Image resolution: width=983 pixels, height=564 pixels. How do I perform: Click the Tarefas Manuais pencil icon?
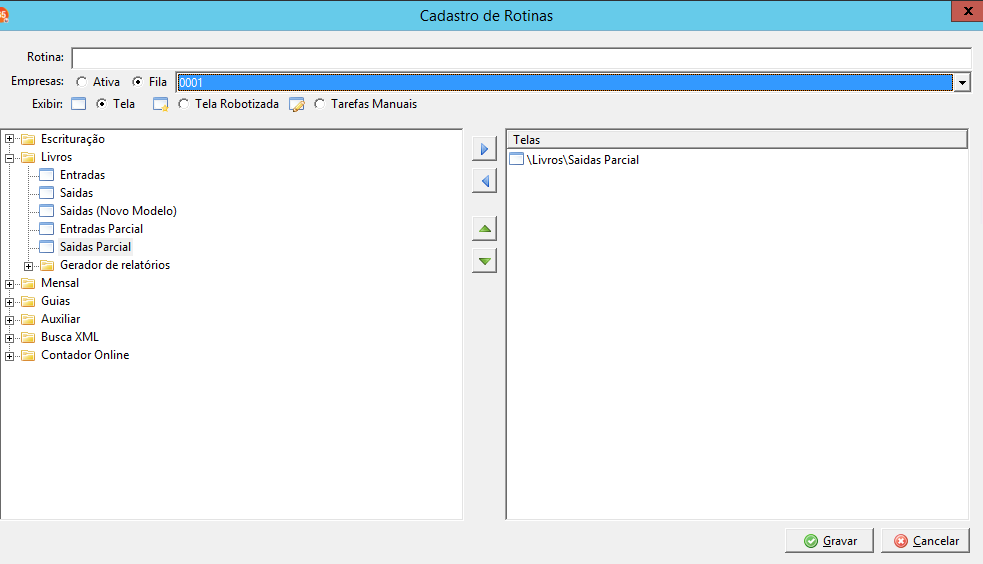tap(297, 105)
